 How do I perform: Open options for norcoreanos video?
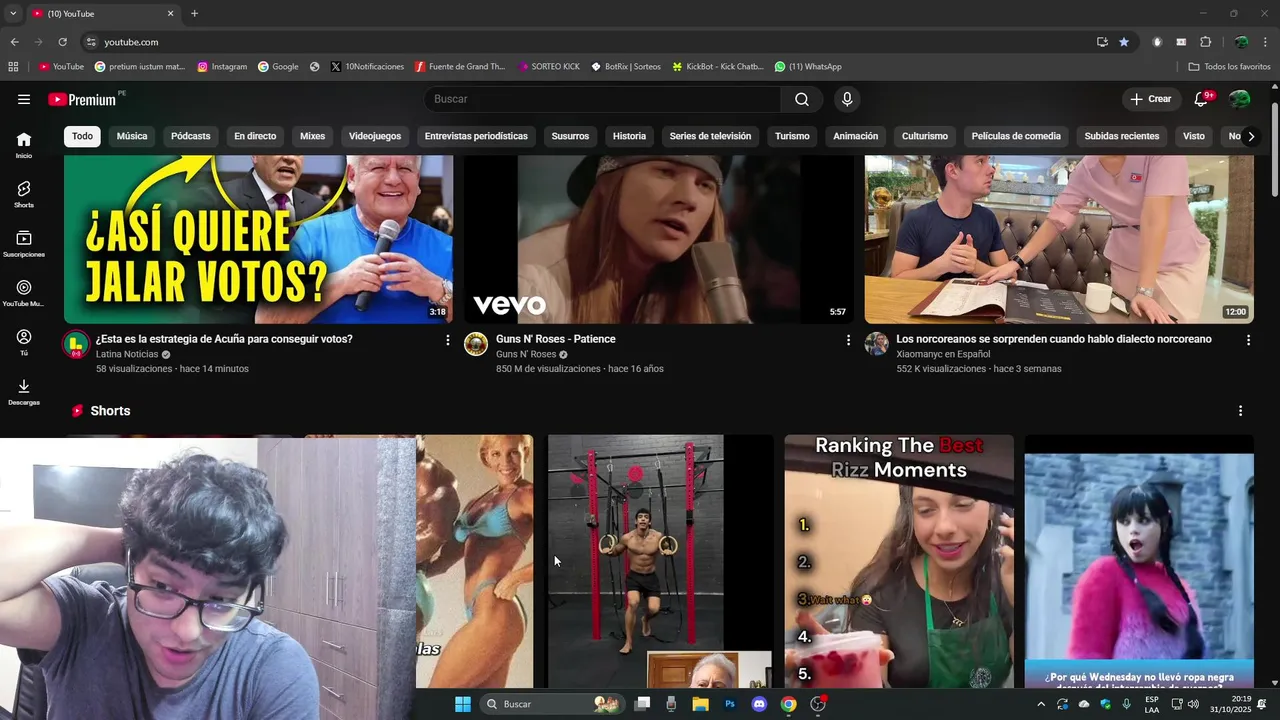(x=1248, y=340)
